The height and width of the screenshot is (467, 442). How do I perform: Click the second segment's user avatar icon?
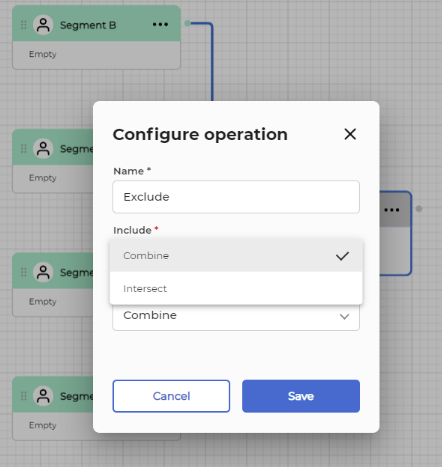pos(43,148)
